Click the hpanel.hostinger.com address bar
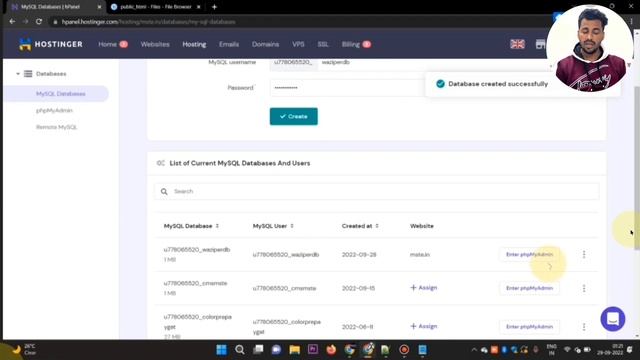640x360 pixels. (x=148, y=22)
